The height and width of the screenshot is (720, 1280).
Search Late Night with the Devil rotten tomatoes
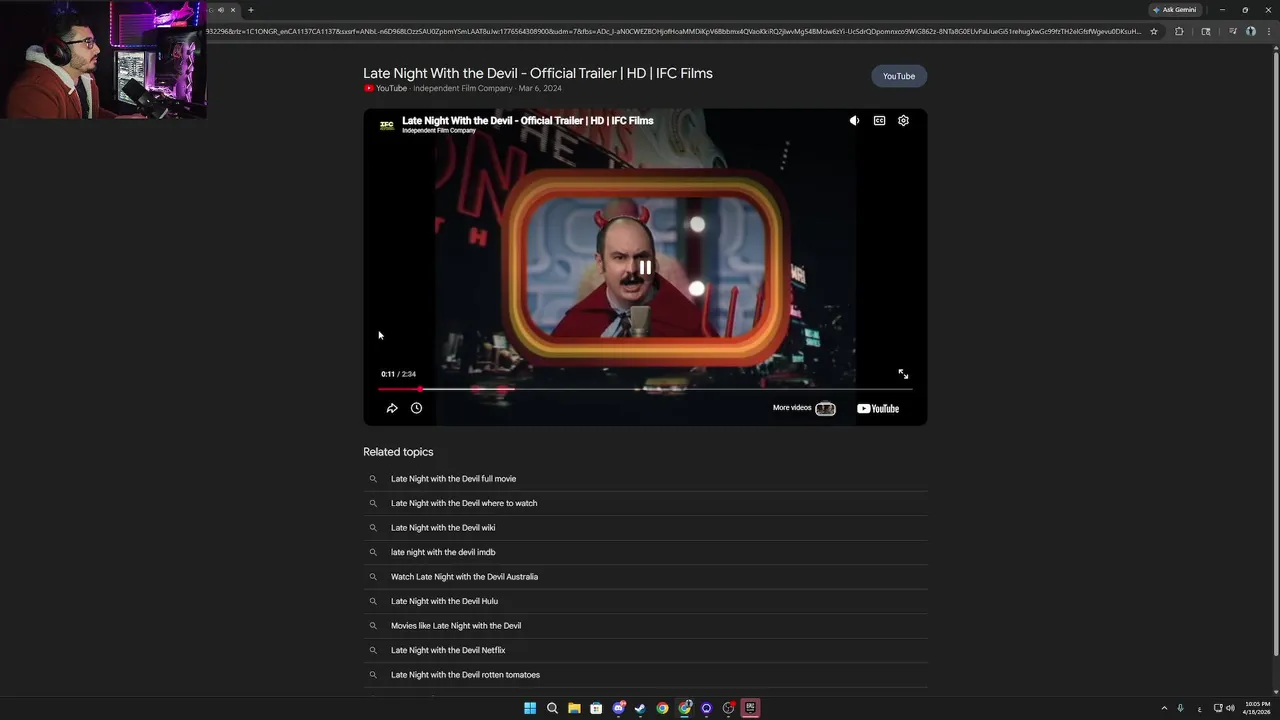[645, 675]
